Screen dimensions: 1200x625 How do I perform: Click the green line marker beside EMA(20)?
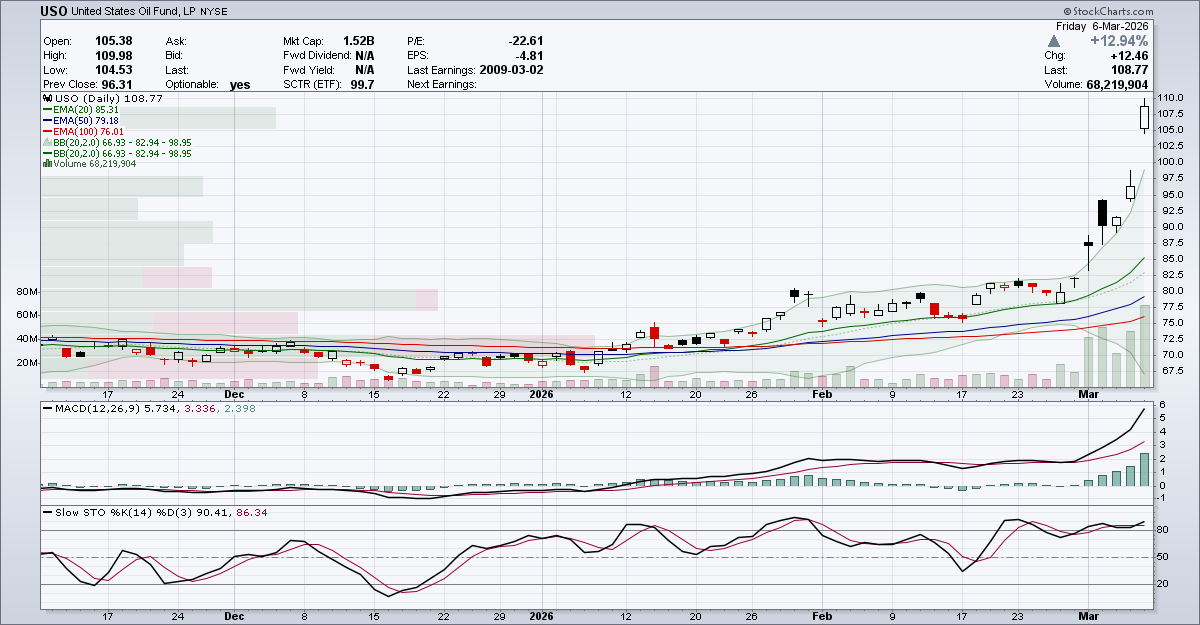coord(47,110)
